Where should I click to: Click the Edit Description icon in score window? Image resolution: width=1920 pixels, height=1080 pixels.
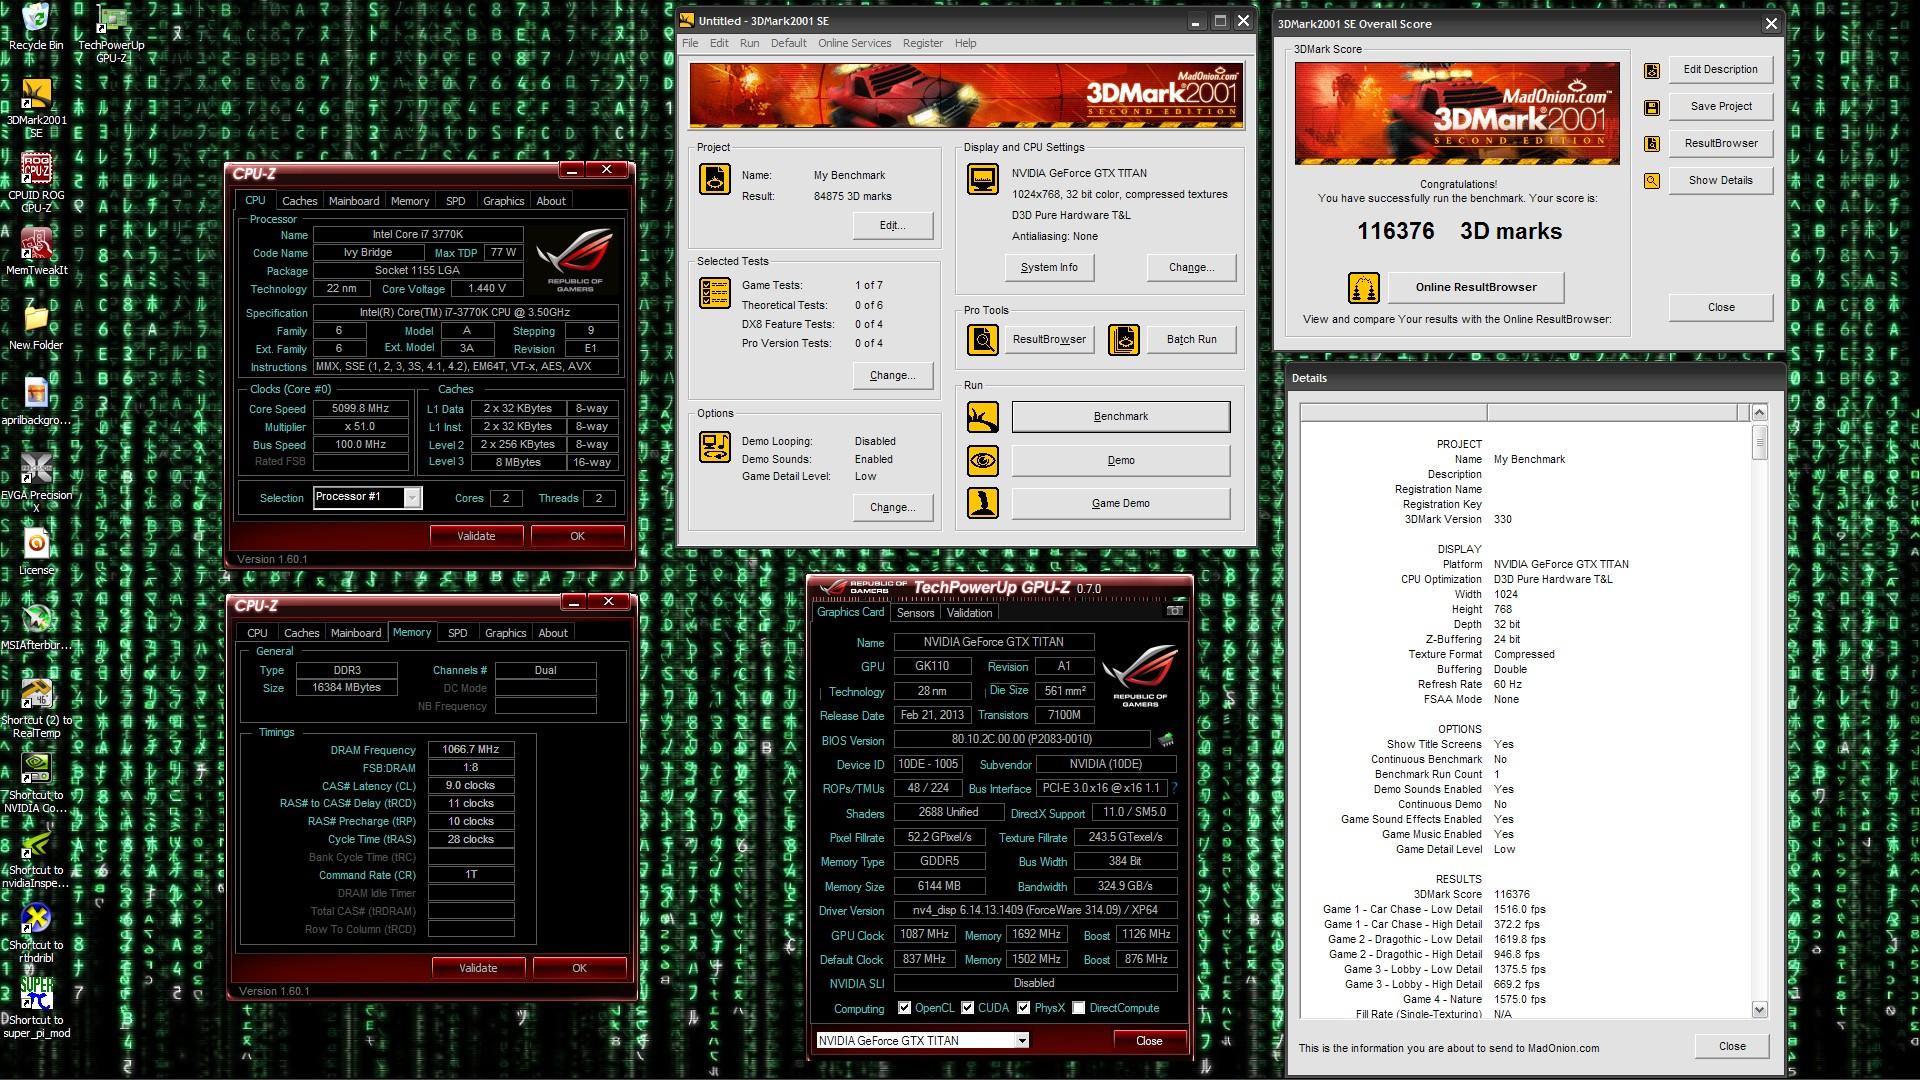[x=1652, y=70]
